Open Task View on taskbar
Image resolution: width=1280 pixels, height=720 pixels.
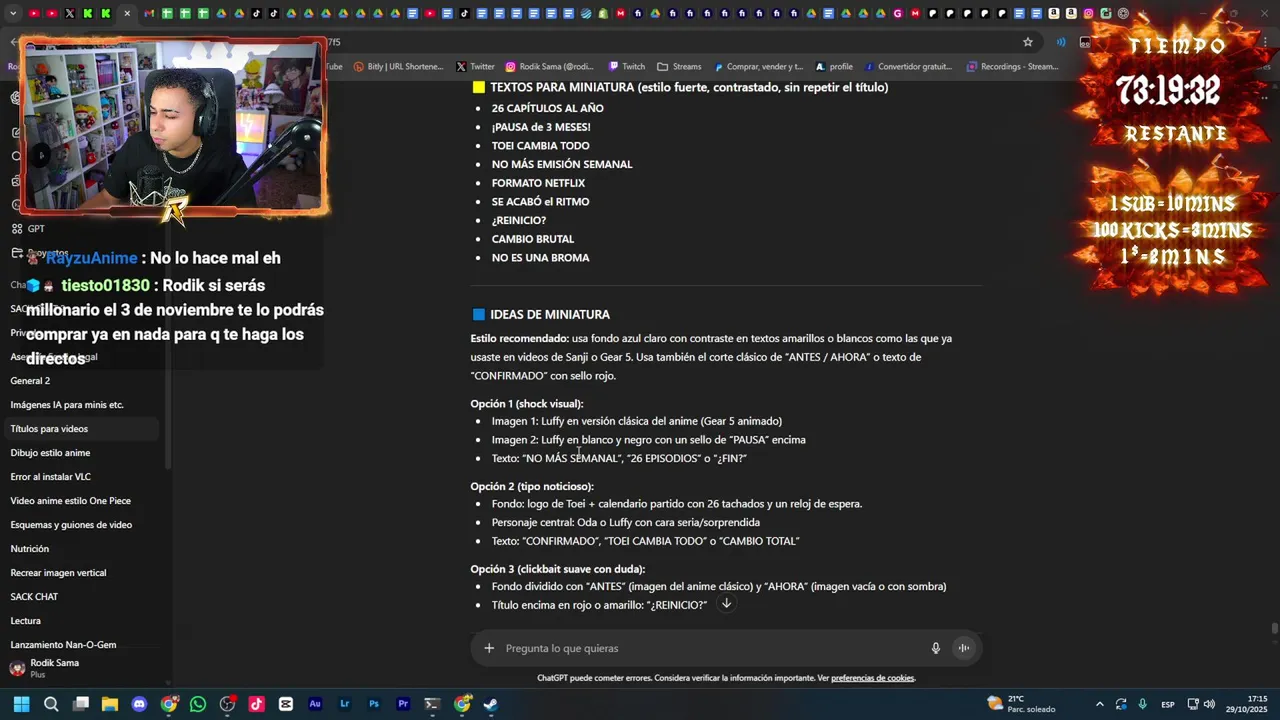(81, 704)
